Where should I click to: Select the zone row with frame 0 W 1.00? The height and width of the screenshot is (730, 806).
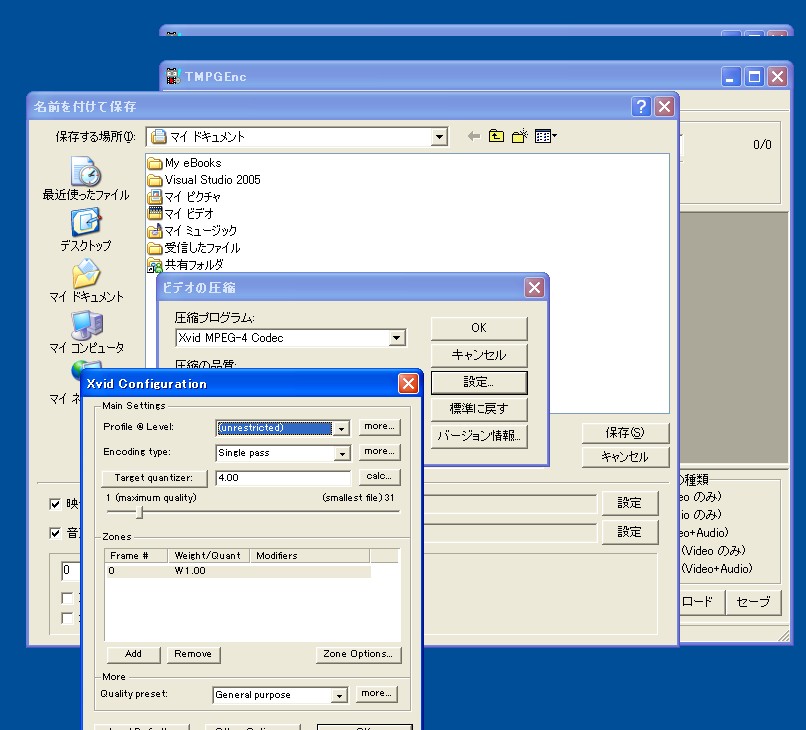pos(237,571)
